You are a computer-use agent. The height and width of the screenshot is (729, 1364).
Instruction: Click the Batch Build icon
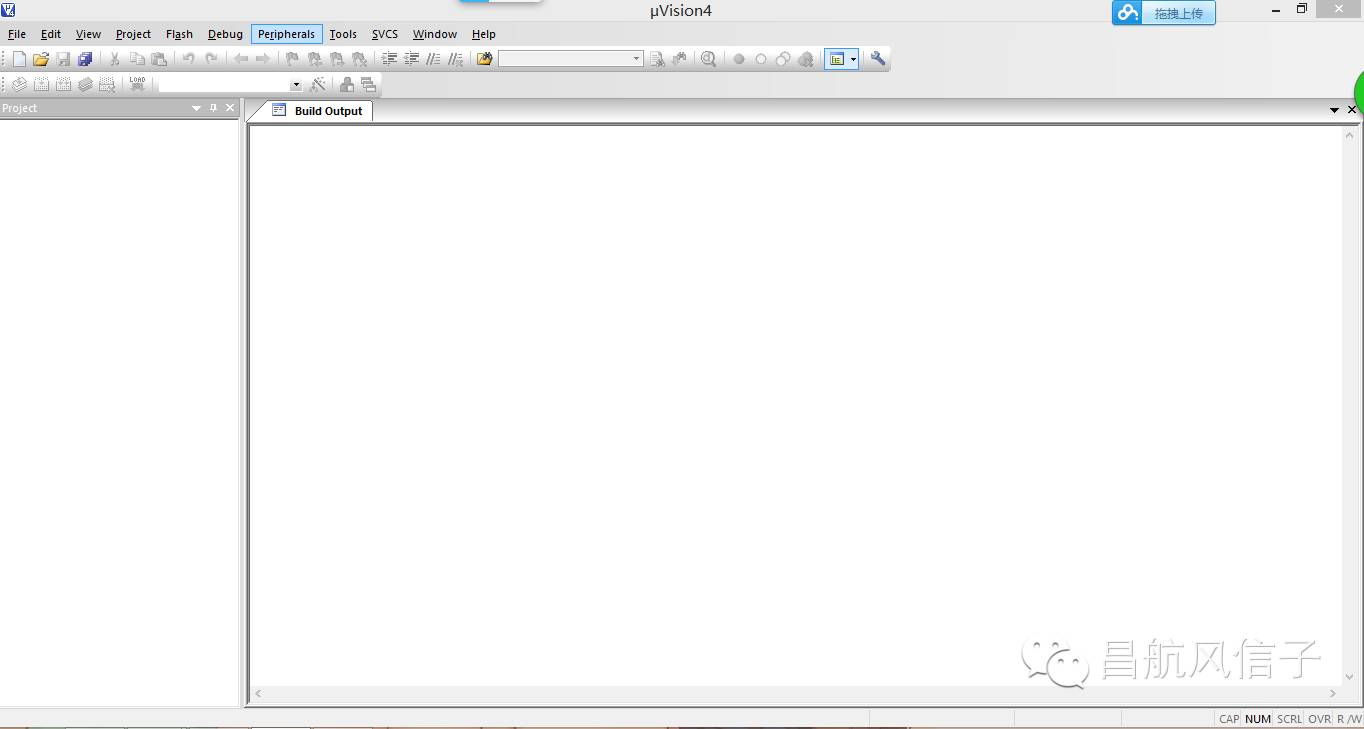tap(85, 84)
